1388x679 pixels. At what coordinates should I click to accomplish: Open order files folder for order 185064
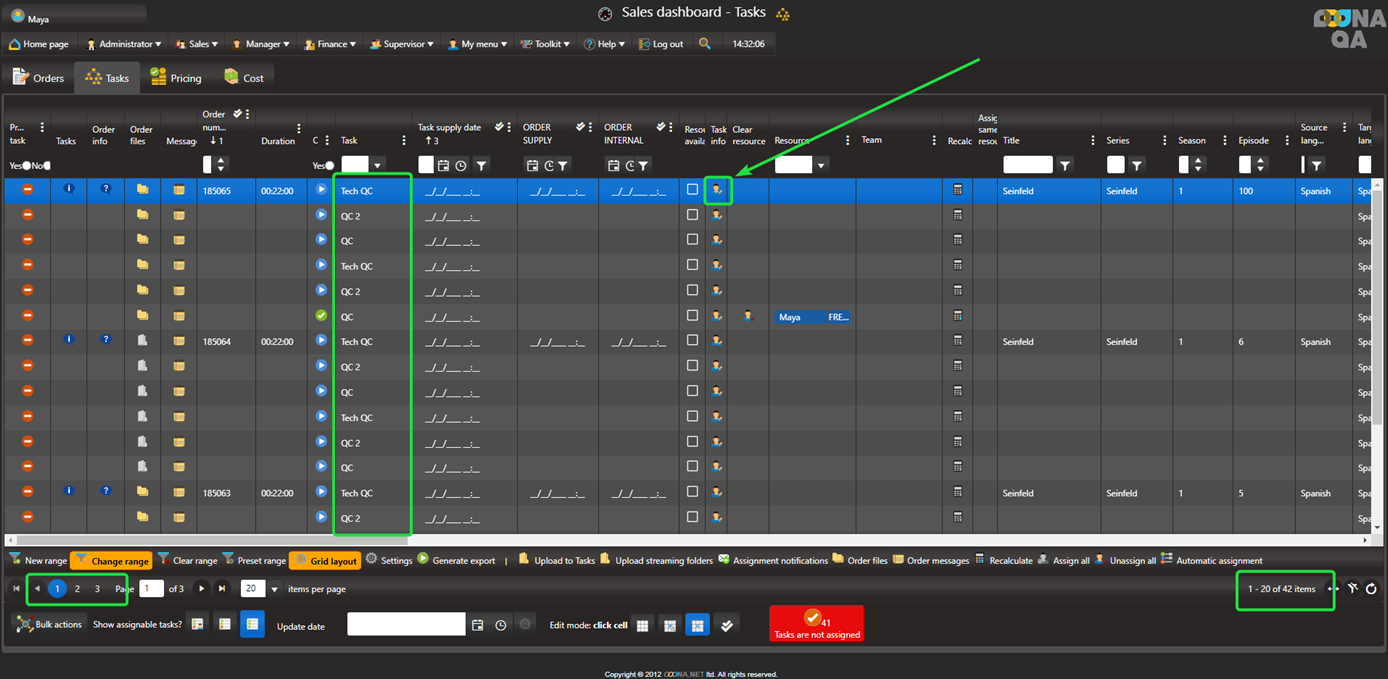(142, 341)
